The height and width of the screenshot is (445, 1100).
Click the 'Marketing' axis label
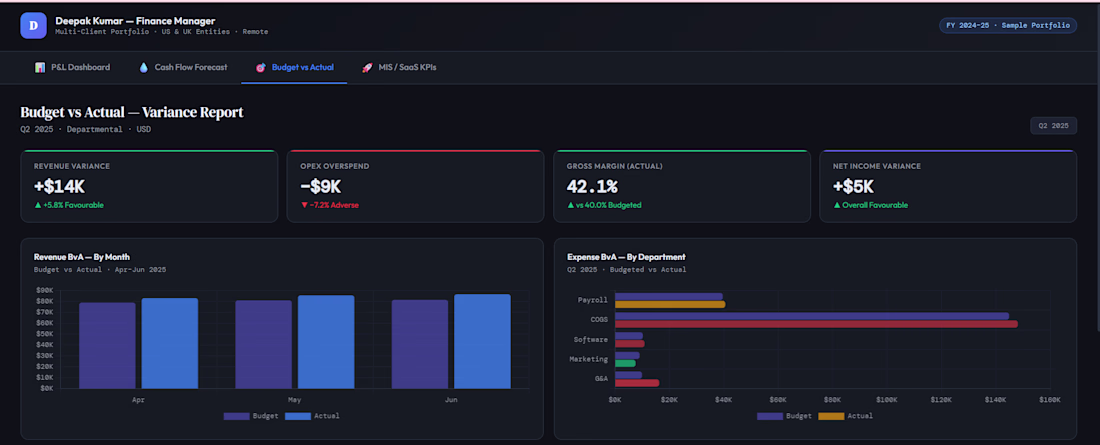point(589,359)
